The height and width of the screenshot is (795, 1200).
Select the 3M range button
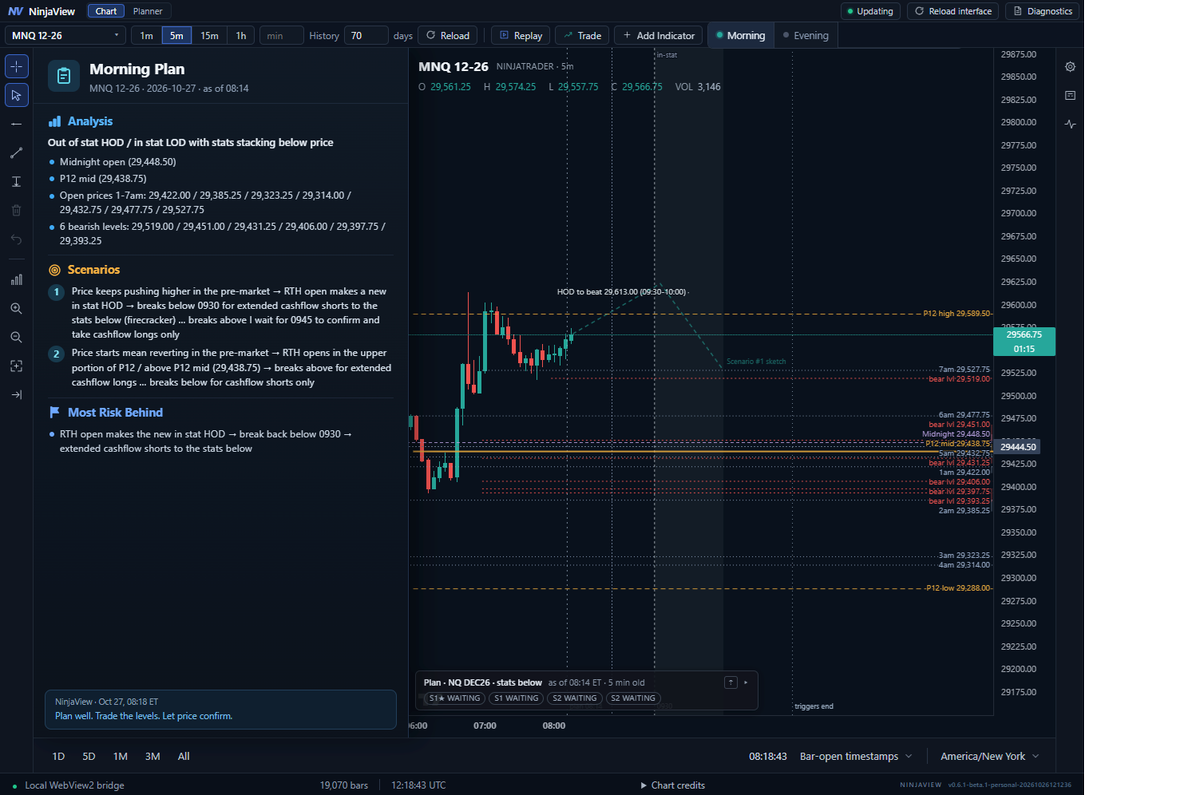click(x=152, y=756)
